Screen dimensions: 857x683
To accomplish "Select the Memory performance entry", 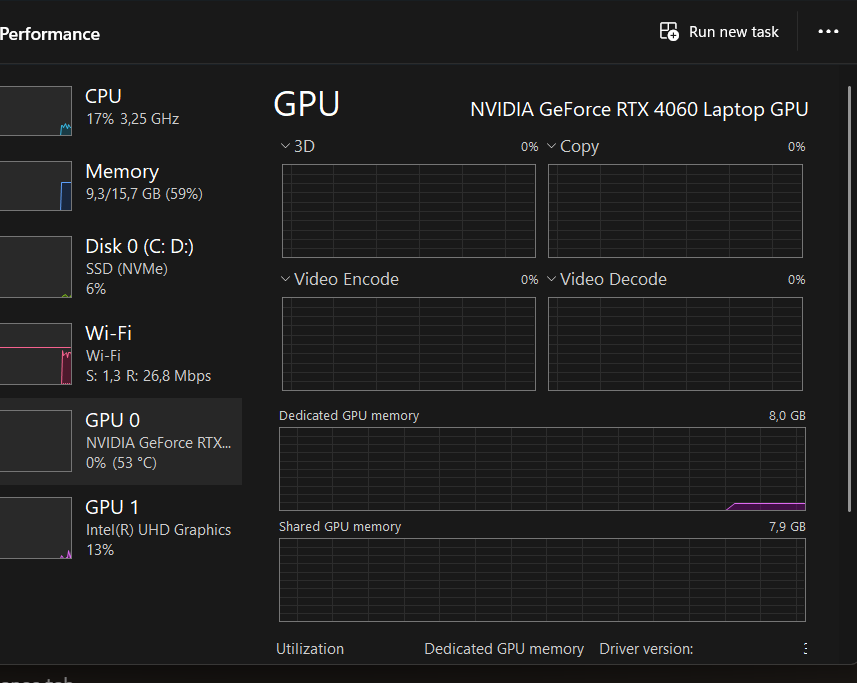I will pos(121,186).
